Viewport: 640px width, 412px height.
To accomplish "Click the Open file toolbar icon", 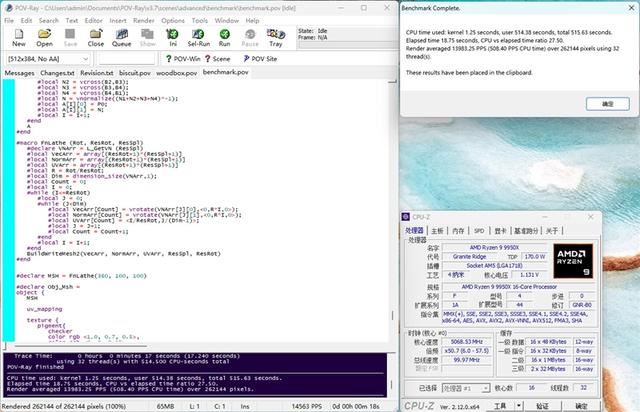I will [45, 38].
